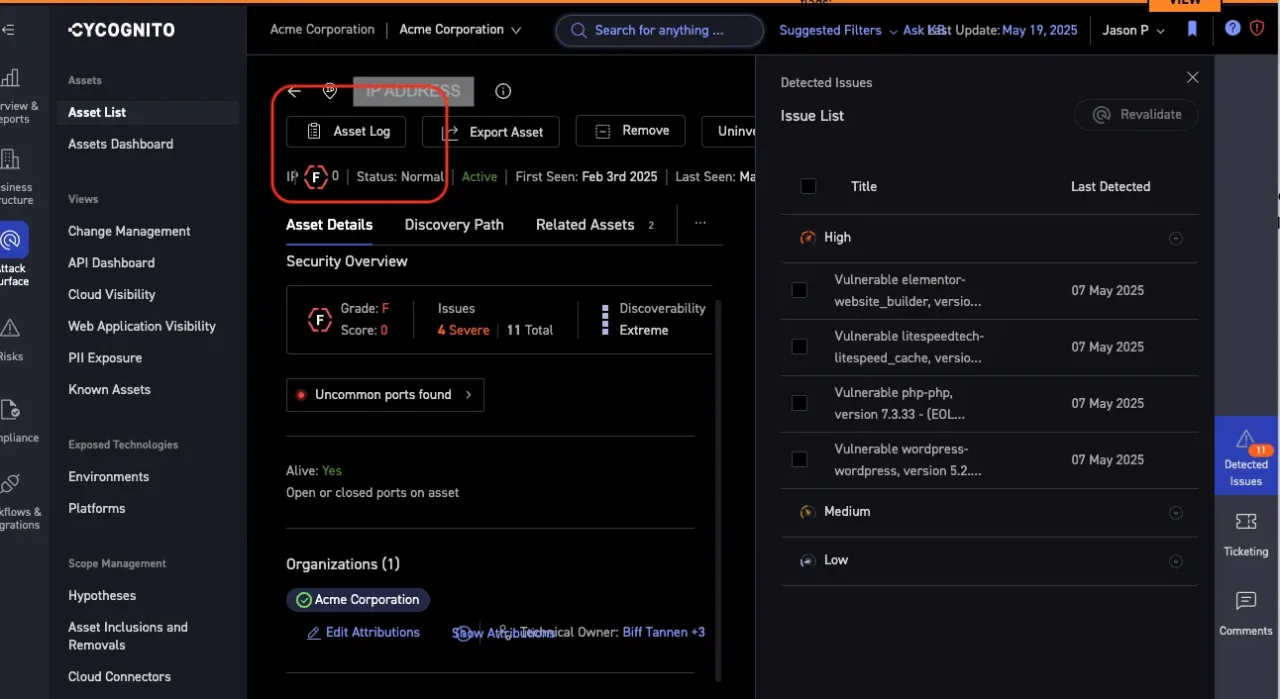Open the Compliance section icon

pyautogui.click(x=11, y=410)
